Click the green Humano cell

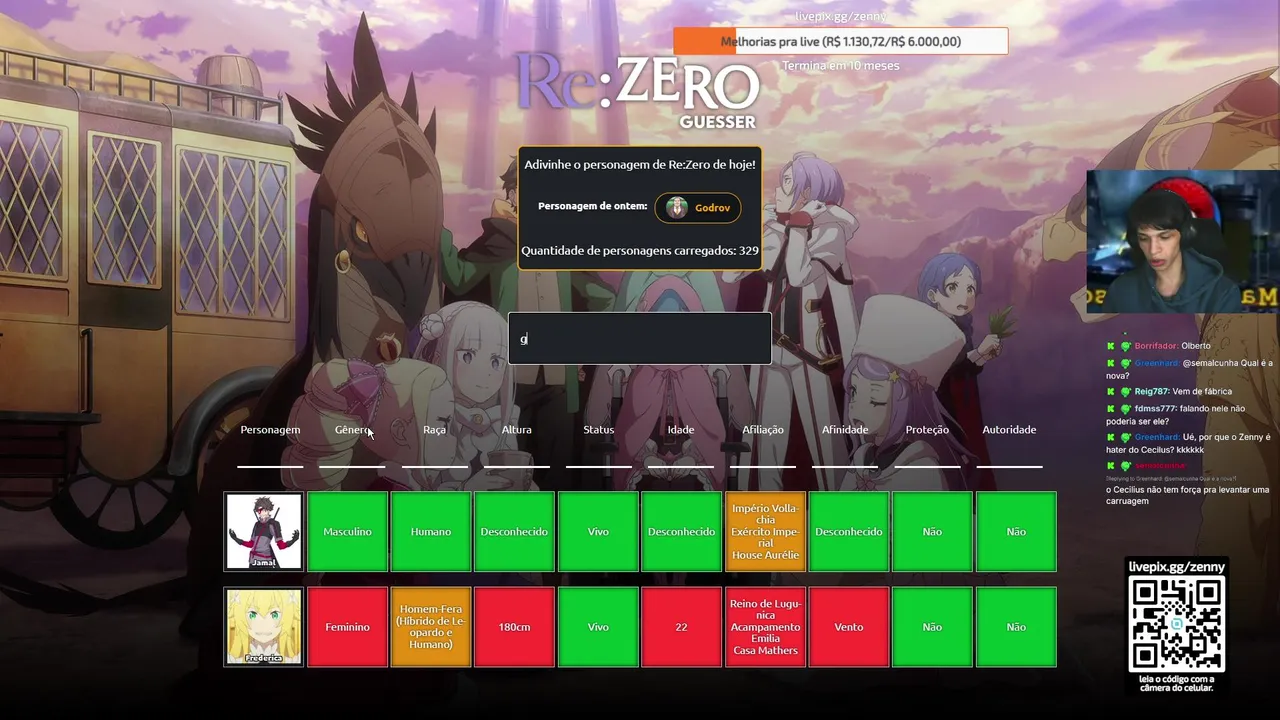pyautogui.click(x=431, y=531)
